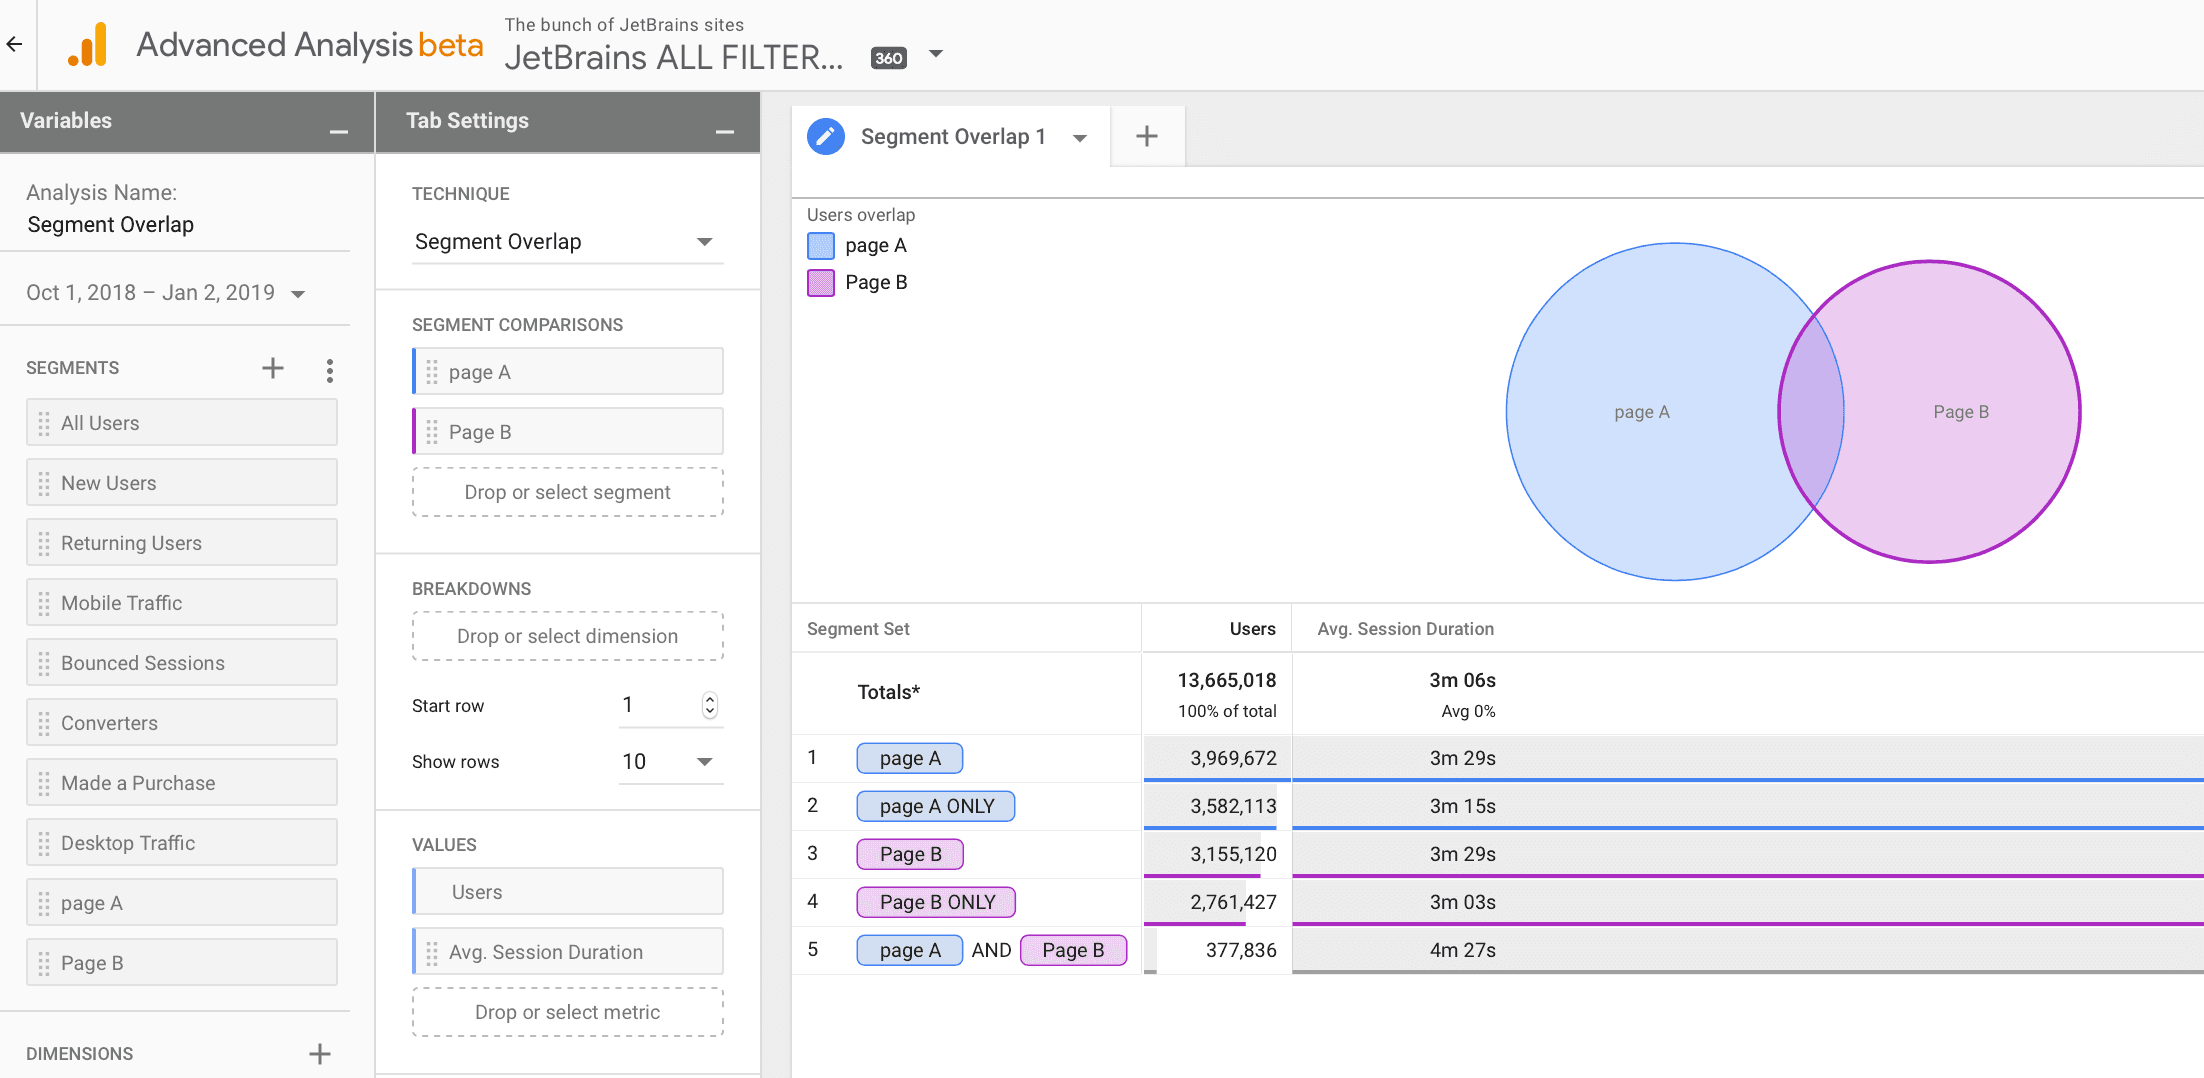
Task: Open the date range dropdown
Action: point(298,294)
